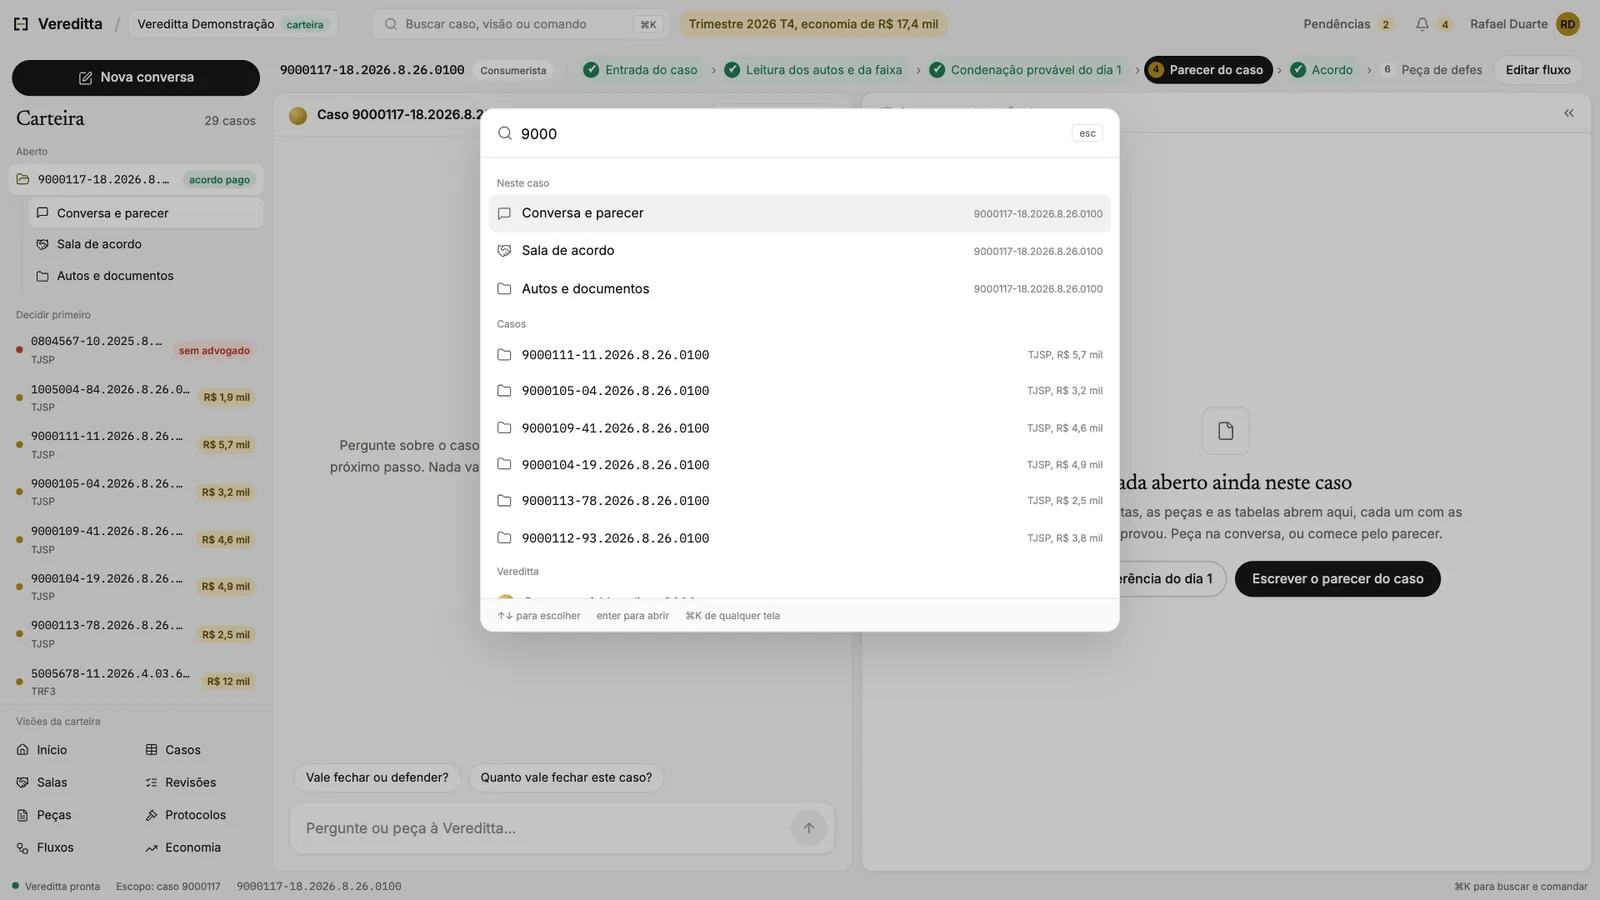Select Leitura dos autos e da faixa step

coord(813,70)
